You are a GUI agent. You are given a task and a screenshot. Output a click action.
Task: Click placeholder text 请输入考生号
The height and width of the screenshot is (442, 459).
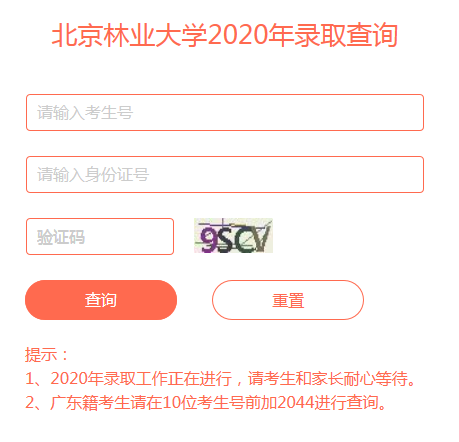[85, 113]
